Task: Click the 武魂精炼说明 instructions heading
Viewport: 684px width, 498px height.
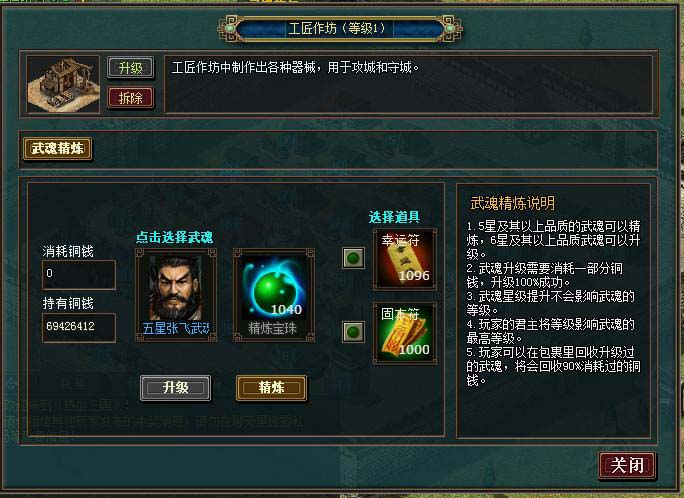Action: pos(513,203)
